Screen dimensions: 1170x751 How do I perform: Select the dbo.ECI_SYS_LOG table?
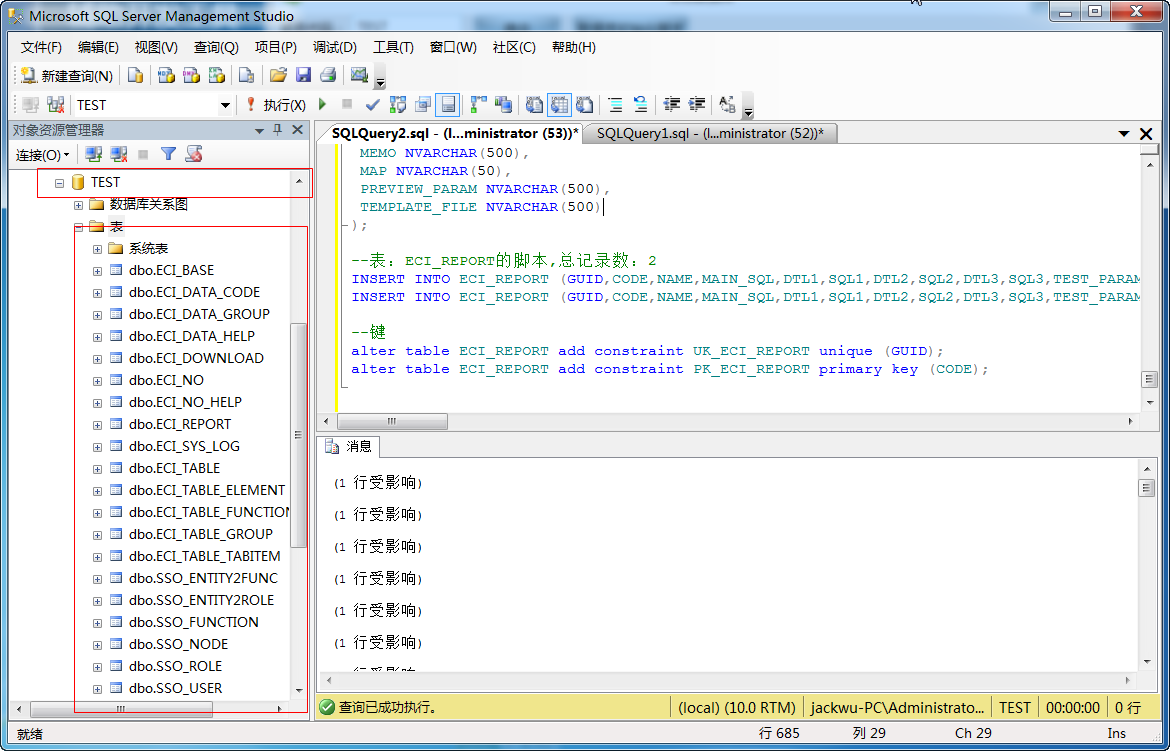[184, 446]
